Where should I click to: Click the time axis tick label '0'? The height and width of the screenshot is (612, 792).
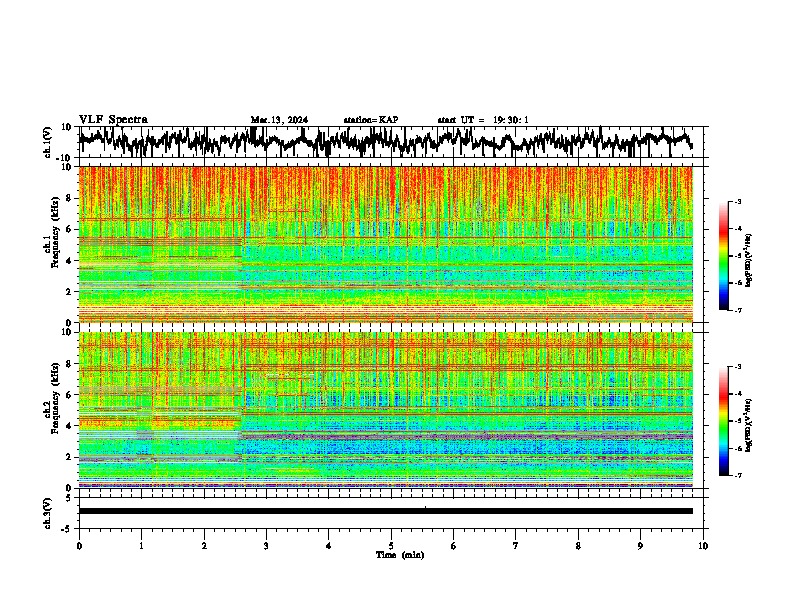[79, 545]
